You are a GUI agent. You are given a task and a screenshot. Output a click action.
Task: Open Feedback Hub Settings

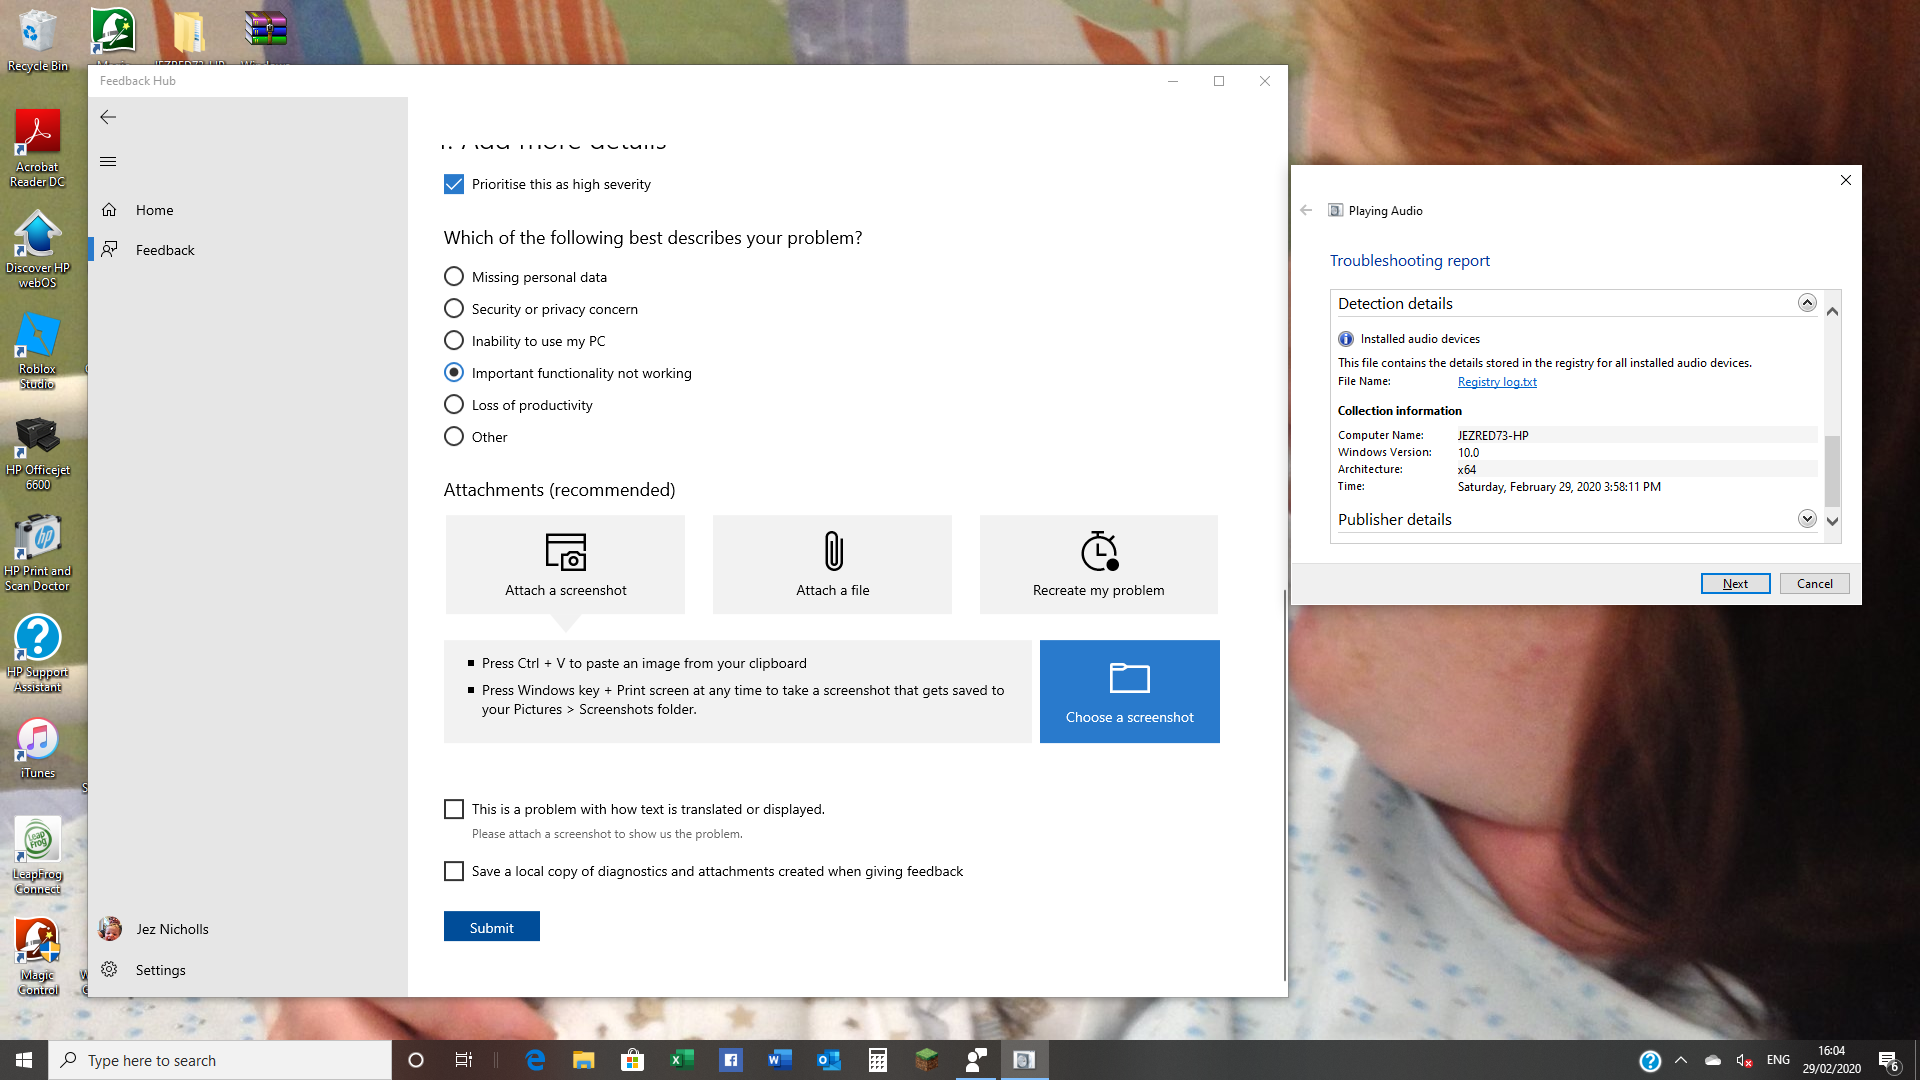[248, 970]
